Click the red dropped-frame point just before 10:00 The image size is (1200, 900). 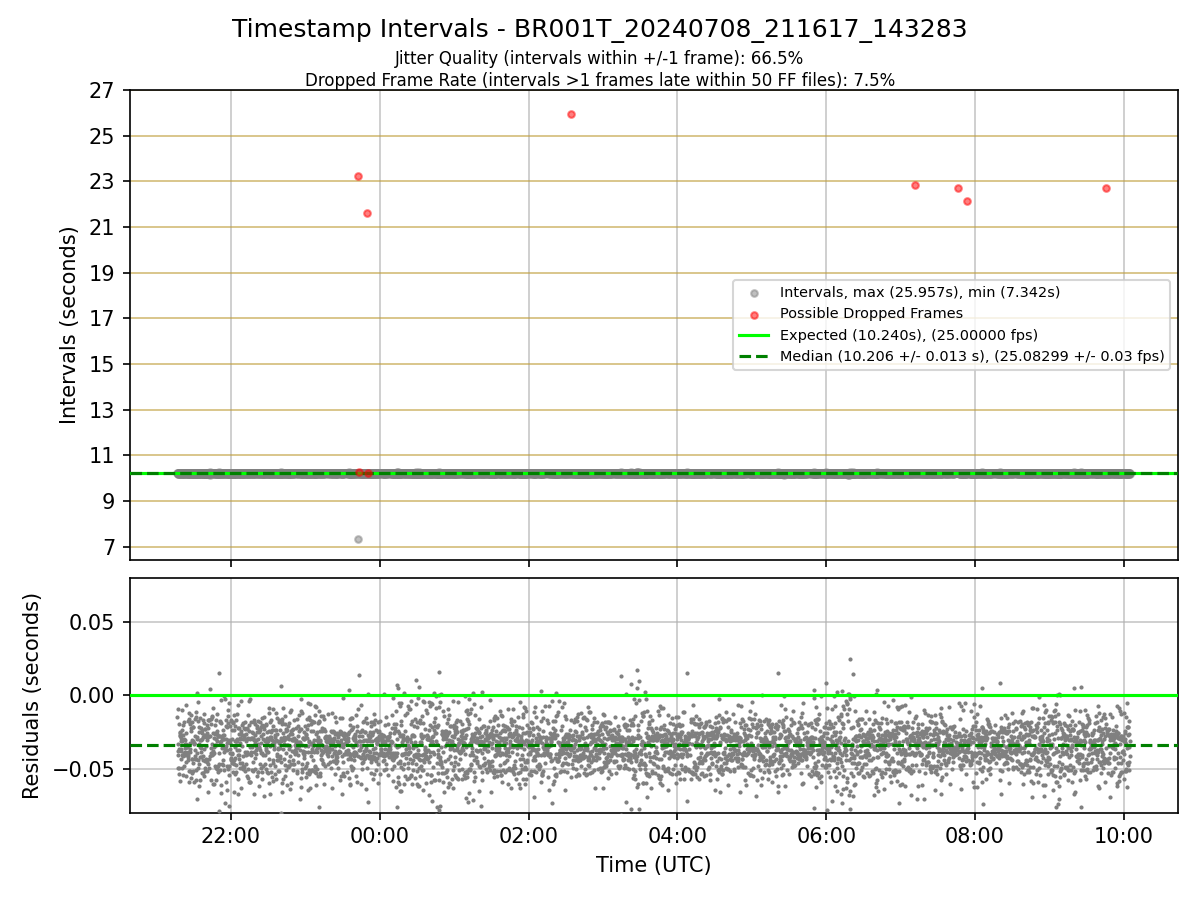point(1106,188)
